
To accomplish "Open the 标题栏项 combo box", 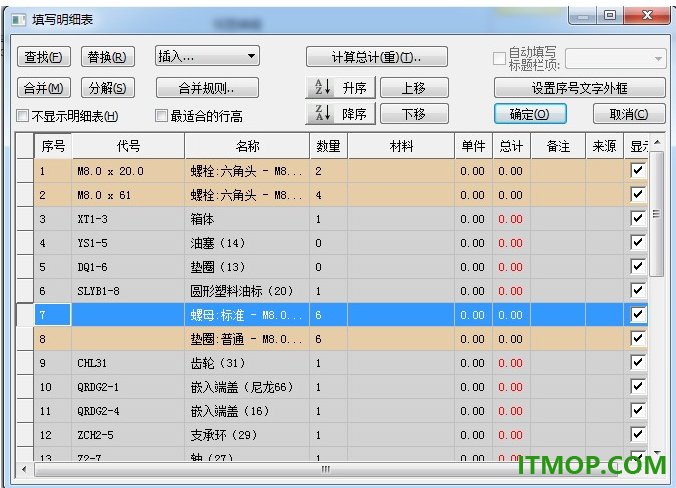I will (615, 58).
